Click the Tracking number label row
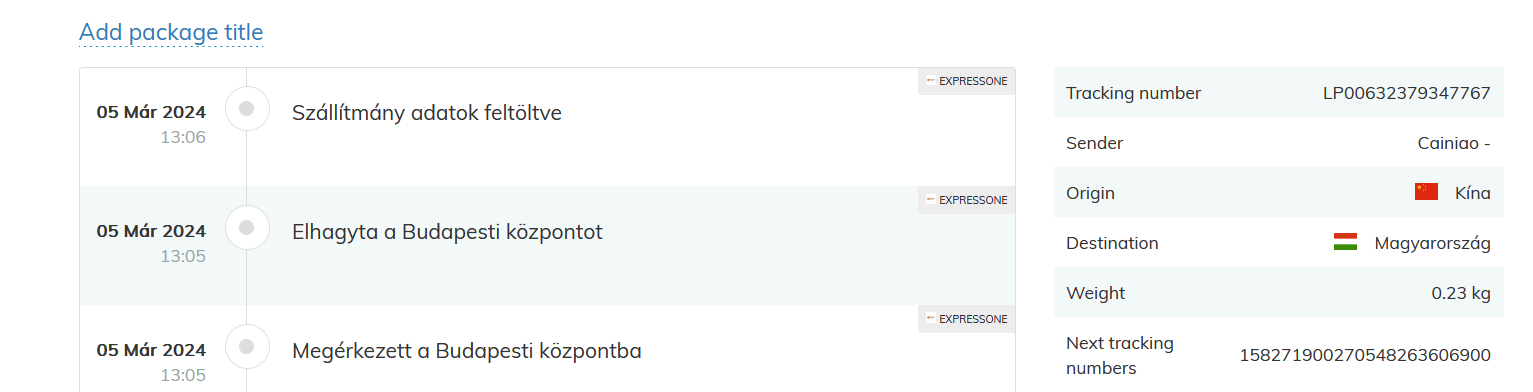 coord(1279,93)
